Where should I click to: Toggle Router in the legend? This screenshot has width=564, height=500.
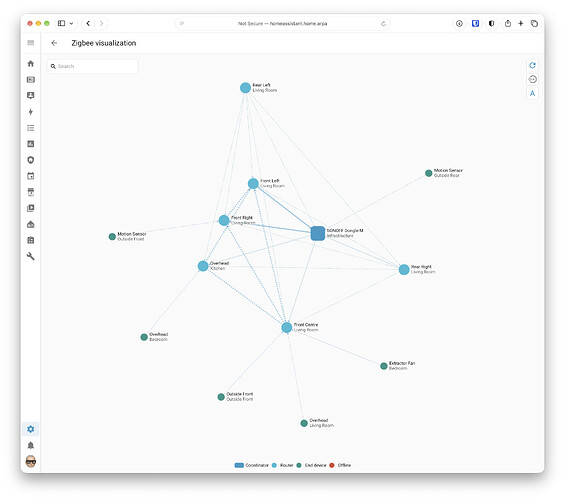tap(283, 465)
